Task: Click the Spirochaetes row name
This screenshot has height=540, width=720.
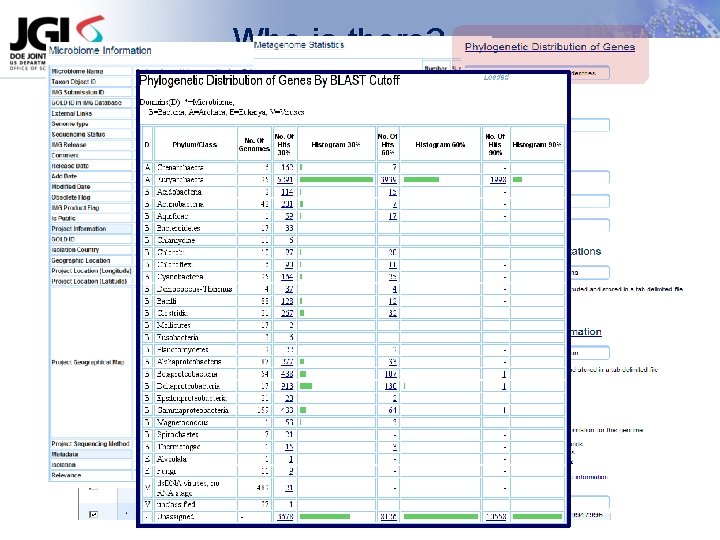Action: tap(178, 435)
